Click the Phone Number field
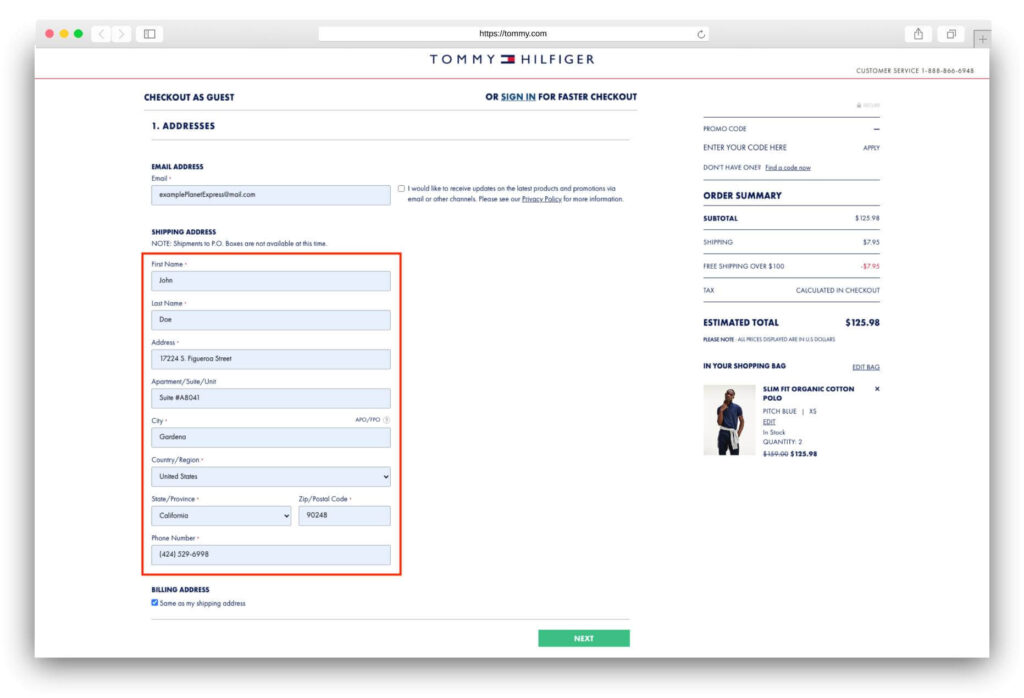1024x698 pixels. pos(271,555)
